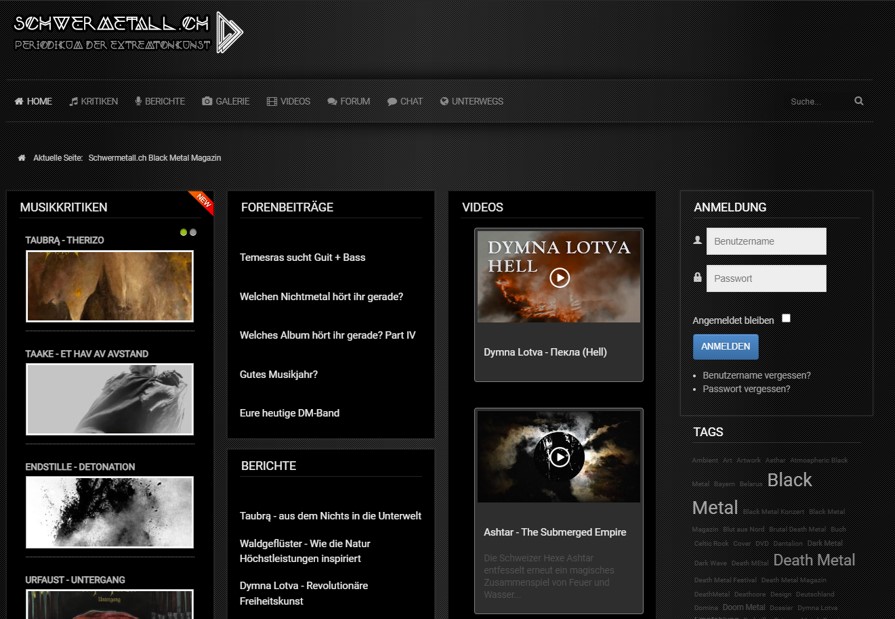The image size is (895, 619).
Task: Open the Endstille Detonation cover image
Action: click(x=110, y=512)
